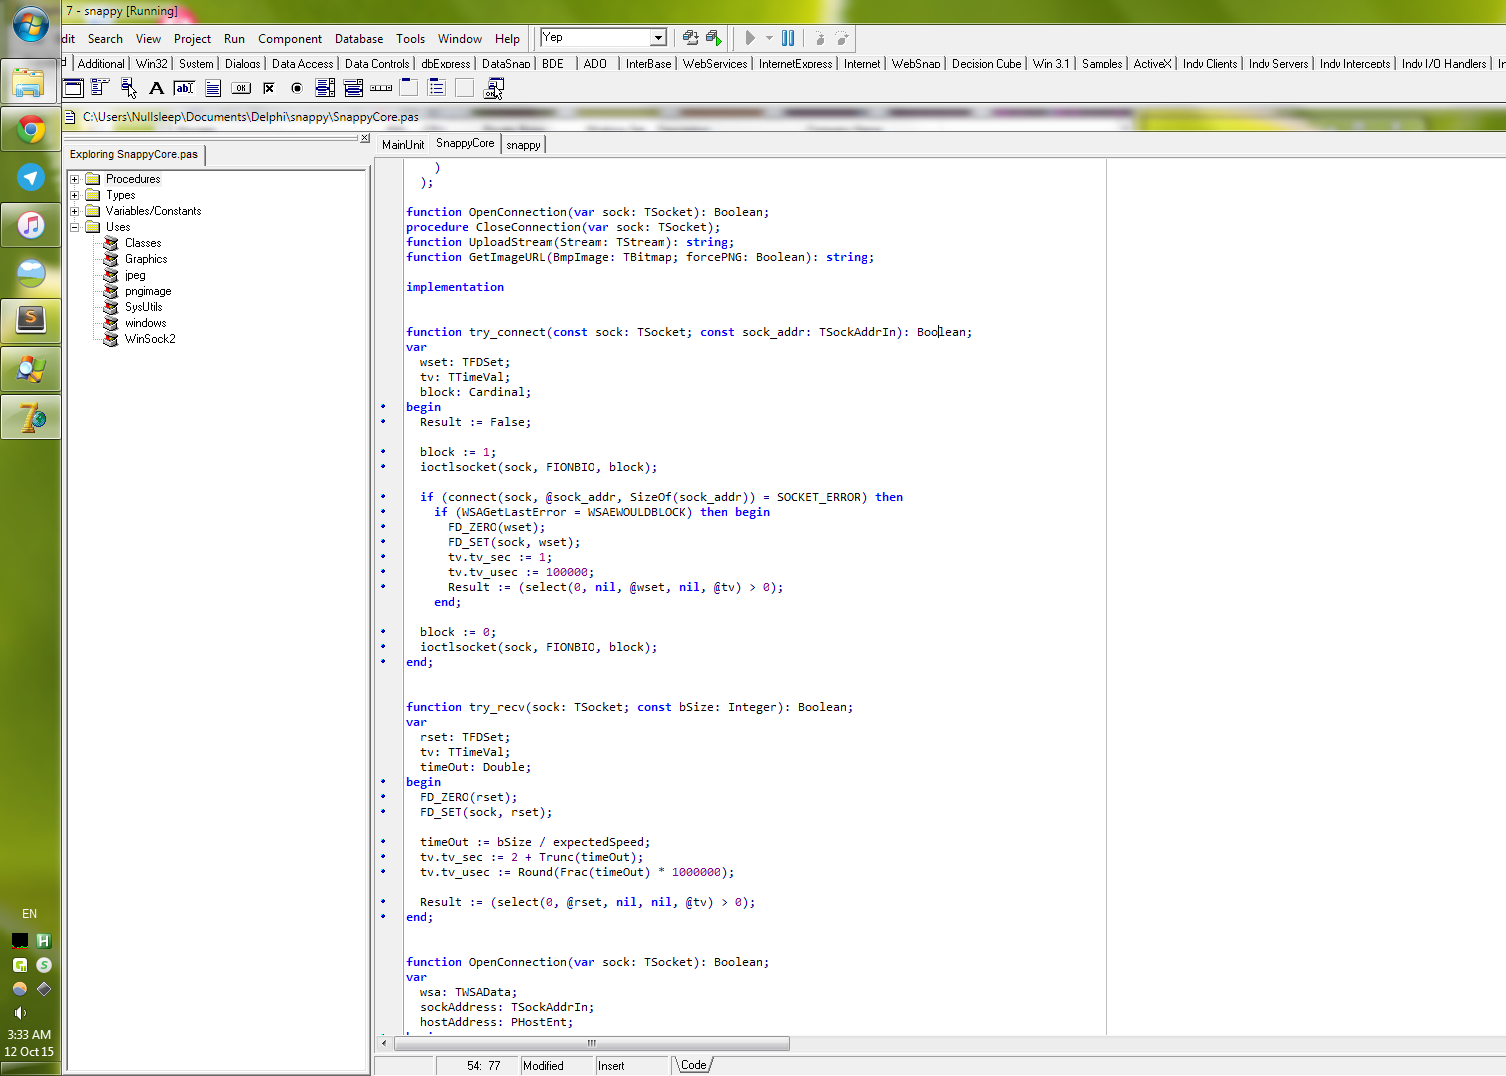Click the Trace Into debug icon

coord(820,38)
